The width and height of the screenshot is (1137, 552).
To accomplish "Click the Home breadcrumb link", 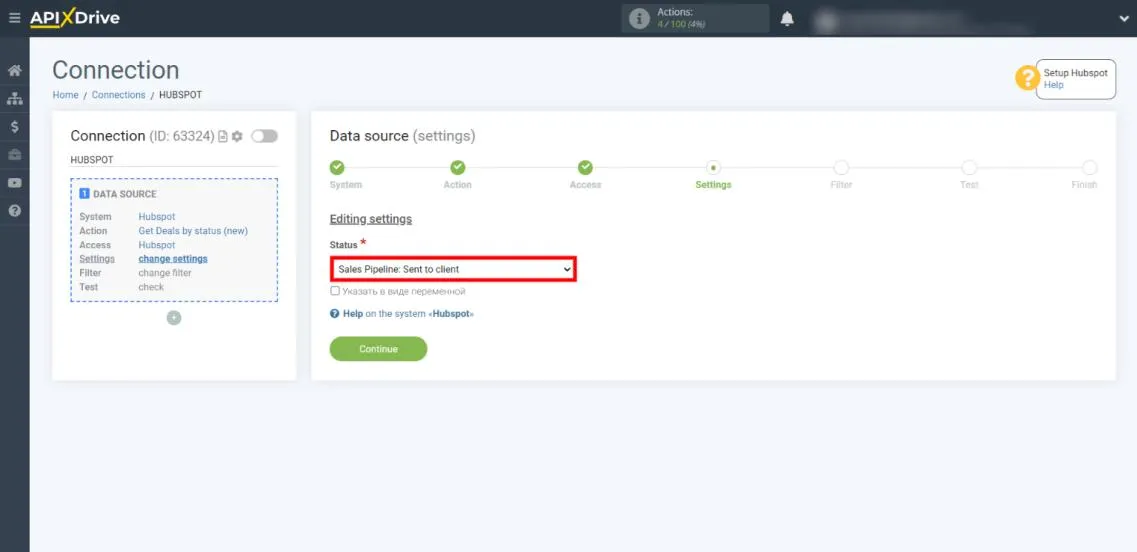I will [65, 95].
